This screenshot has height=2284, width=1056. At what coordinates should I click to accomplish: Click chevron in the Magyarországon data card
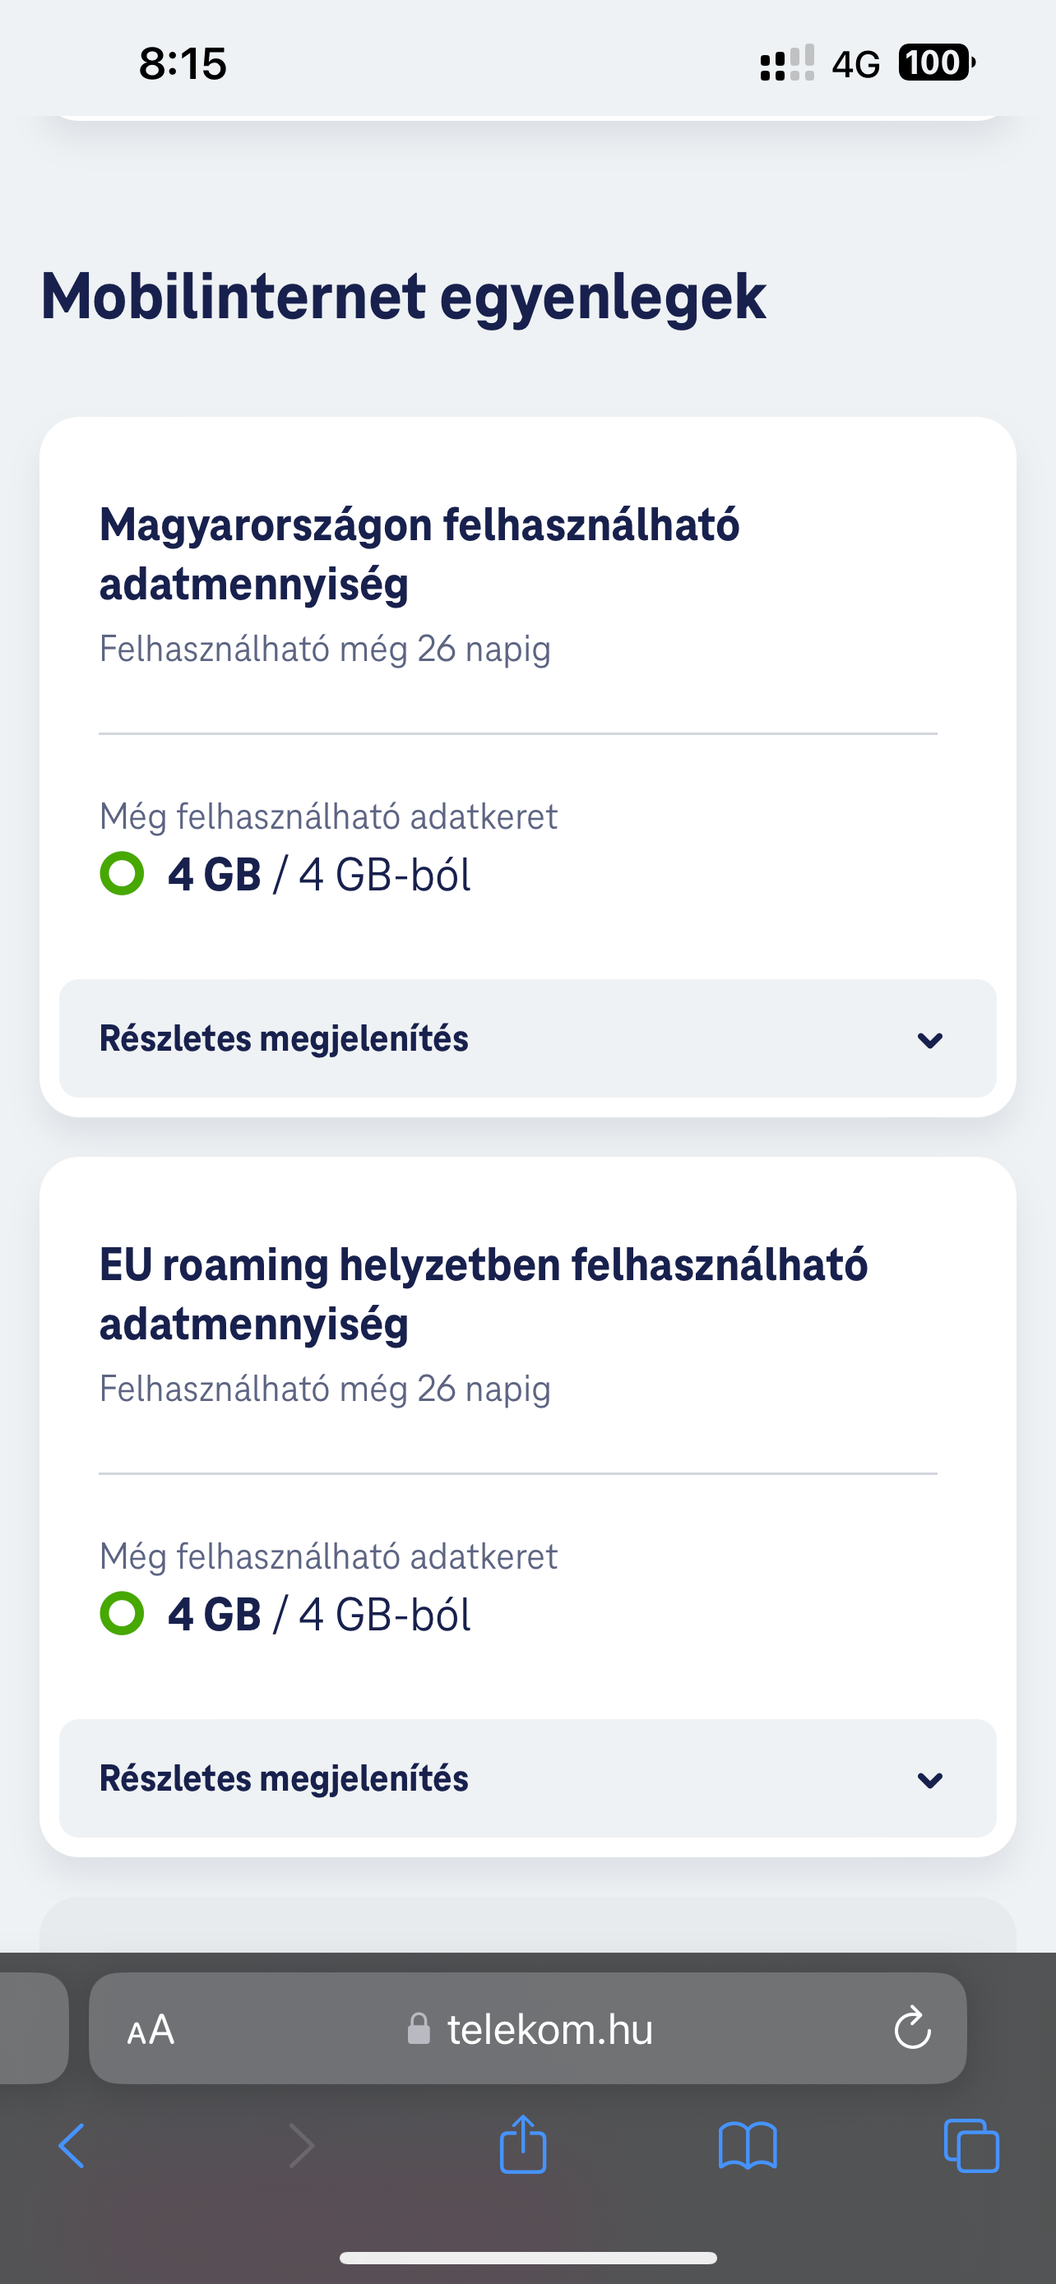tap(930, 1040)
